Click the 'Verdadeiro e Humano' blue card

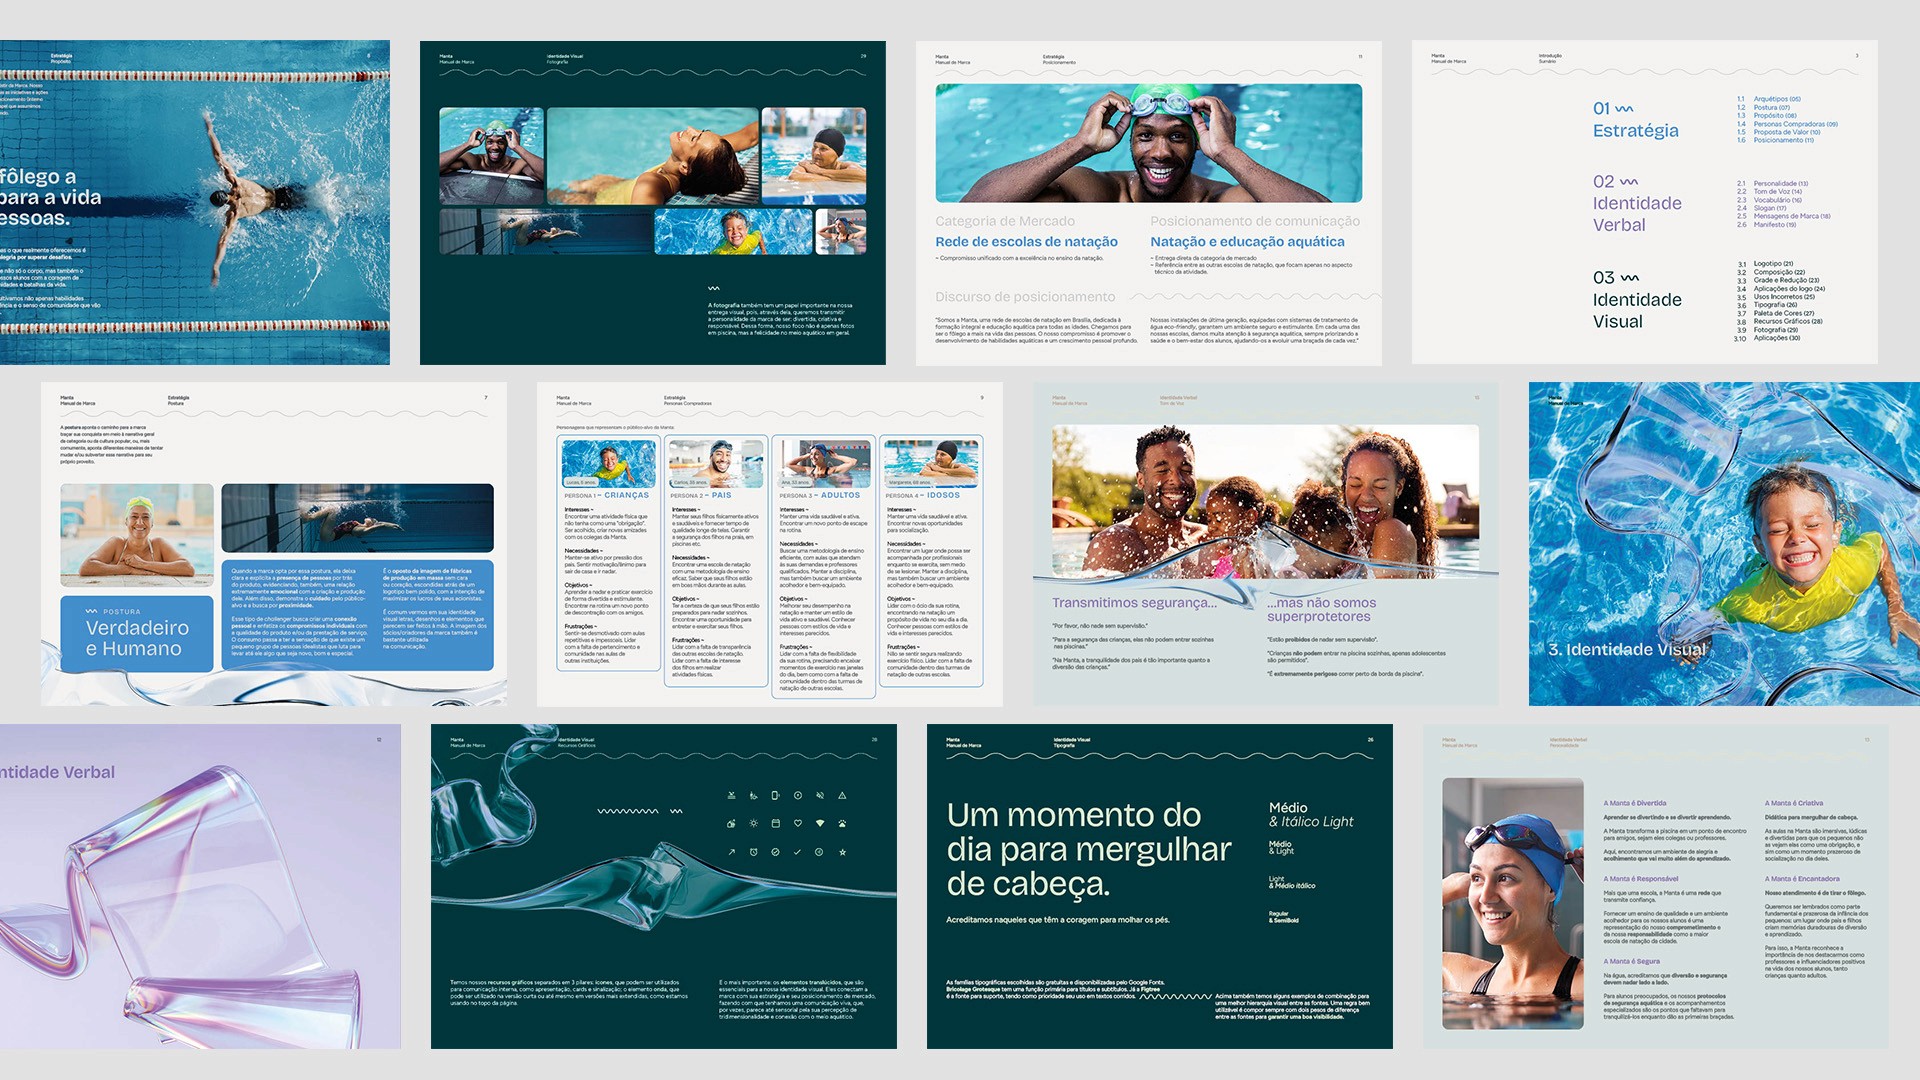(137, 634)
